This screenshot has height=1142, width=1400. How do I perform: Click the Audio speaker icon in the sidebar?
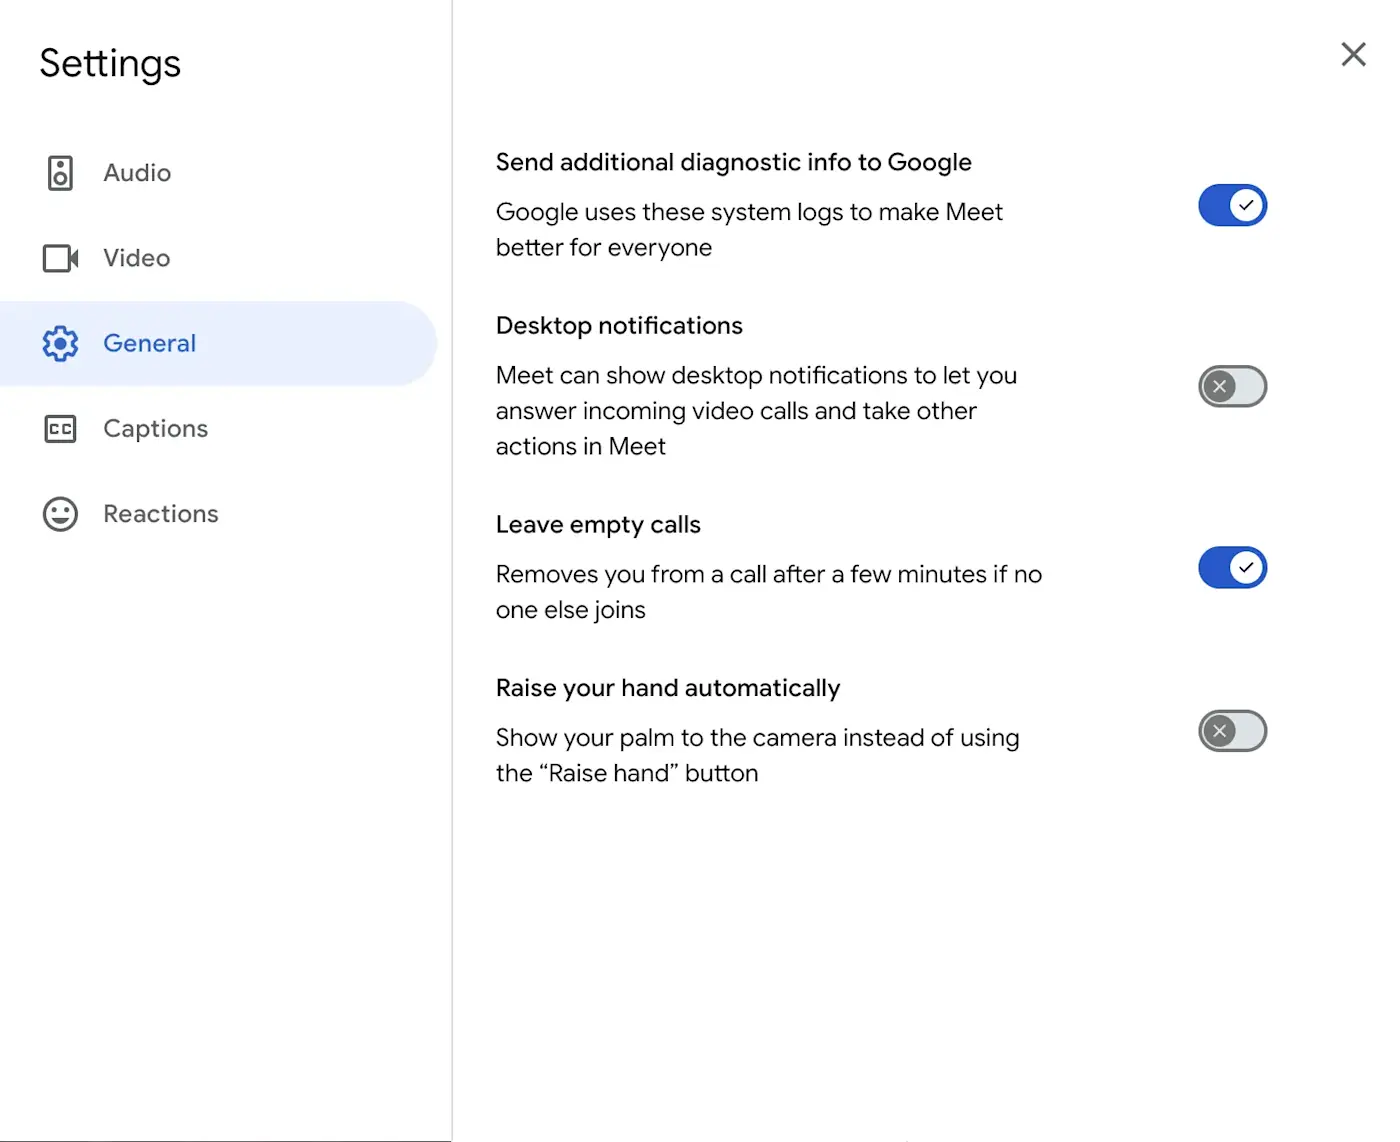coord(60,173)
